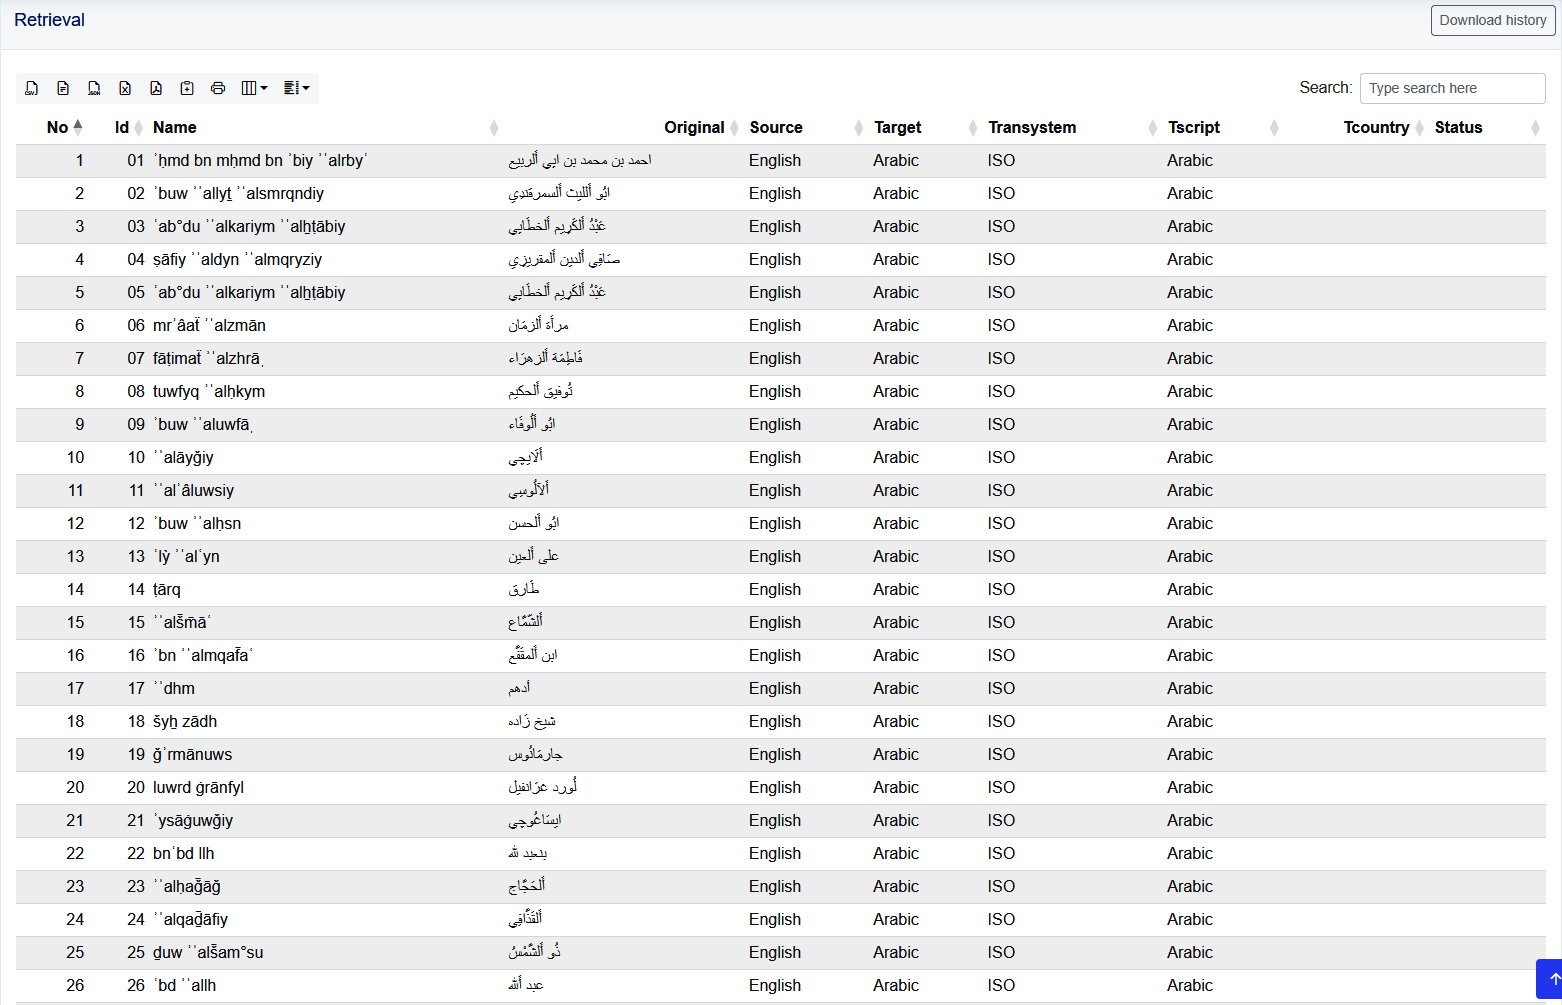Sort table by Tscript column
The image size is (1562, 1005).
click(x=1223, y=127)
